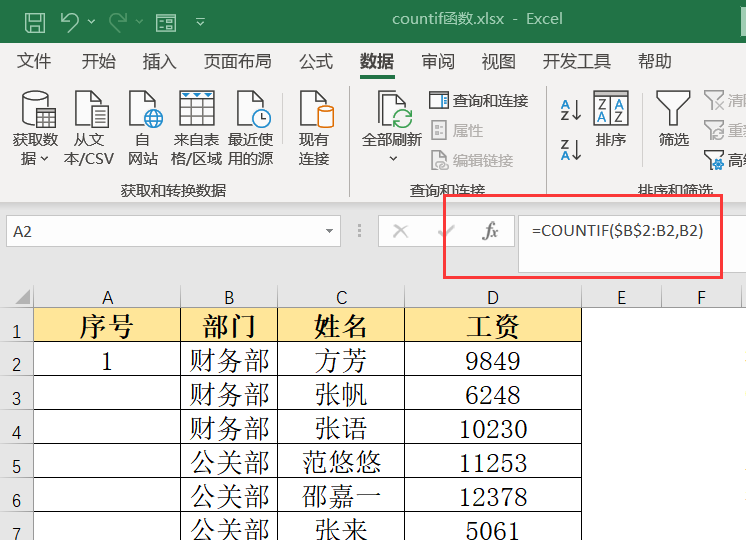The image size is (746, 540).
Task: Select column C header
Action: 341,297
